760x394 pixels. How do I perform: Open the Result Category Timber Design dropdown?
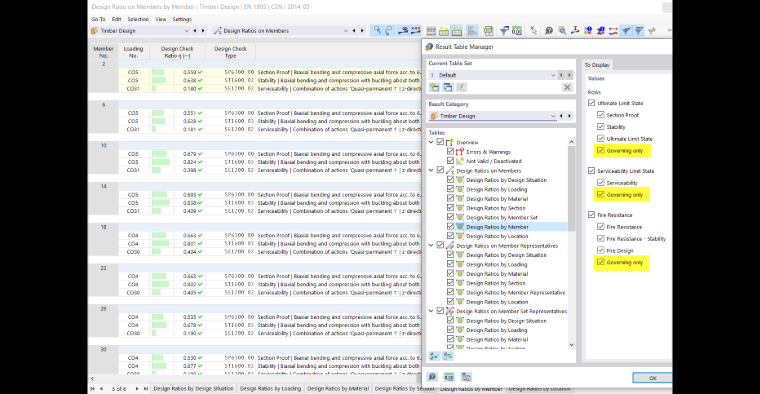point(553,116)
